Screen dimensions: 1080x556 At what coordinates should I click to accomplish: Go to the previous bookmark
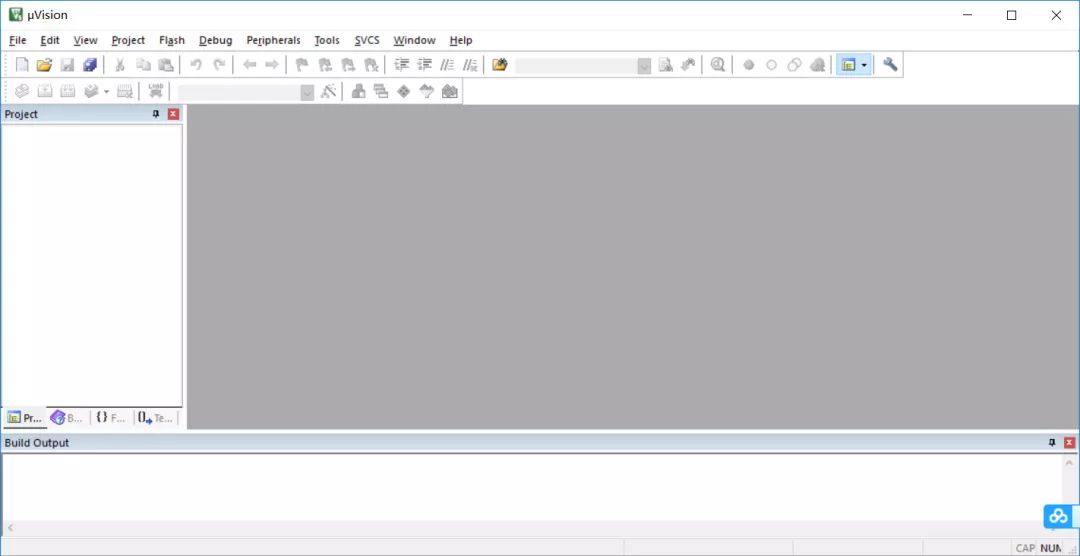tap(325, 65)
